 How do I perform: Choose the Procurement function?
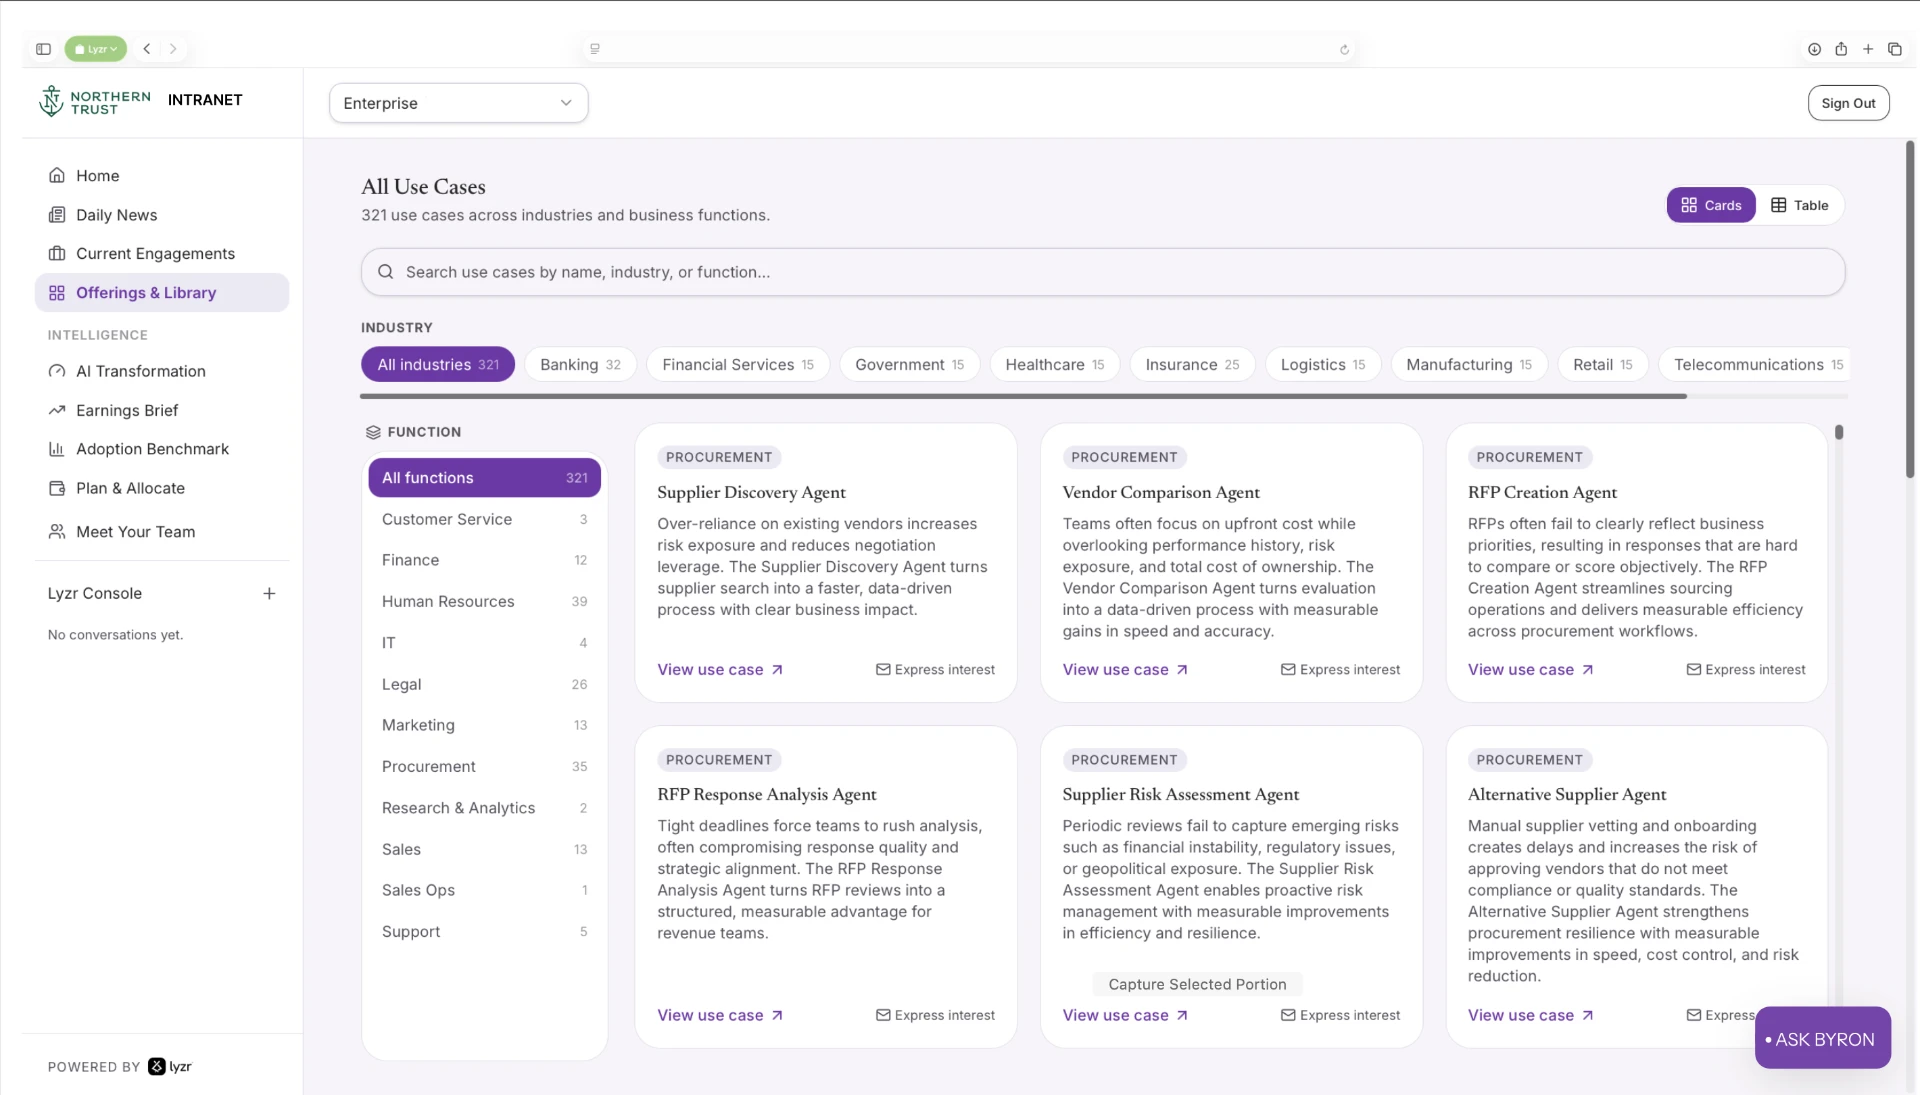pos(485,767)
